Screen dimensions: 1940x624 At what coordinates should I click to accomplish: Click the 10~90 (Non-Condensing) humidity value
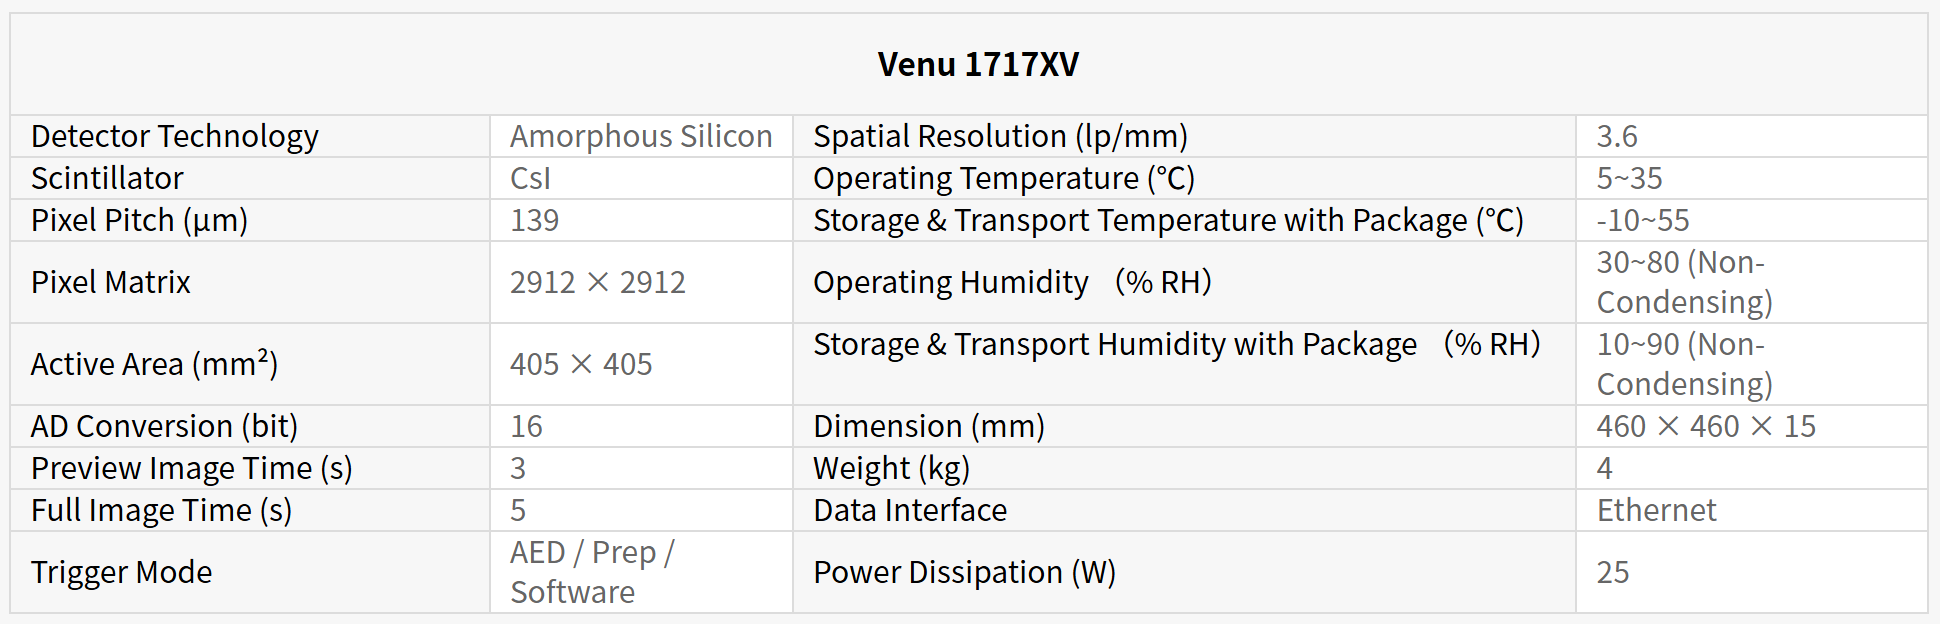point(1684,364)
